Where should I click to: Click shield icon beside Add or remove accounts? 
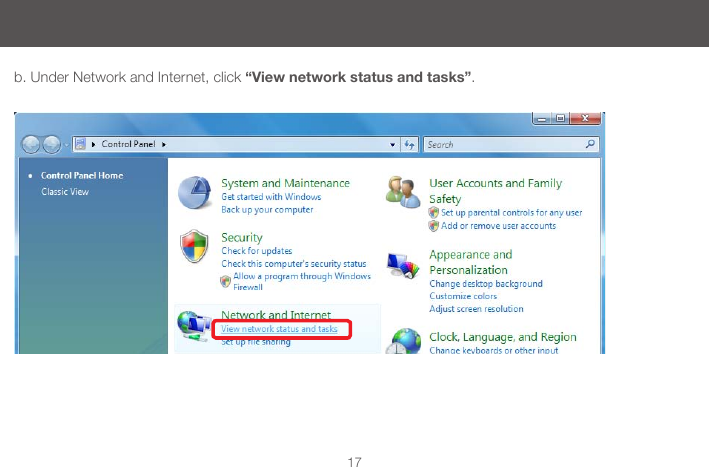[434, 226]
